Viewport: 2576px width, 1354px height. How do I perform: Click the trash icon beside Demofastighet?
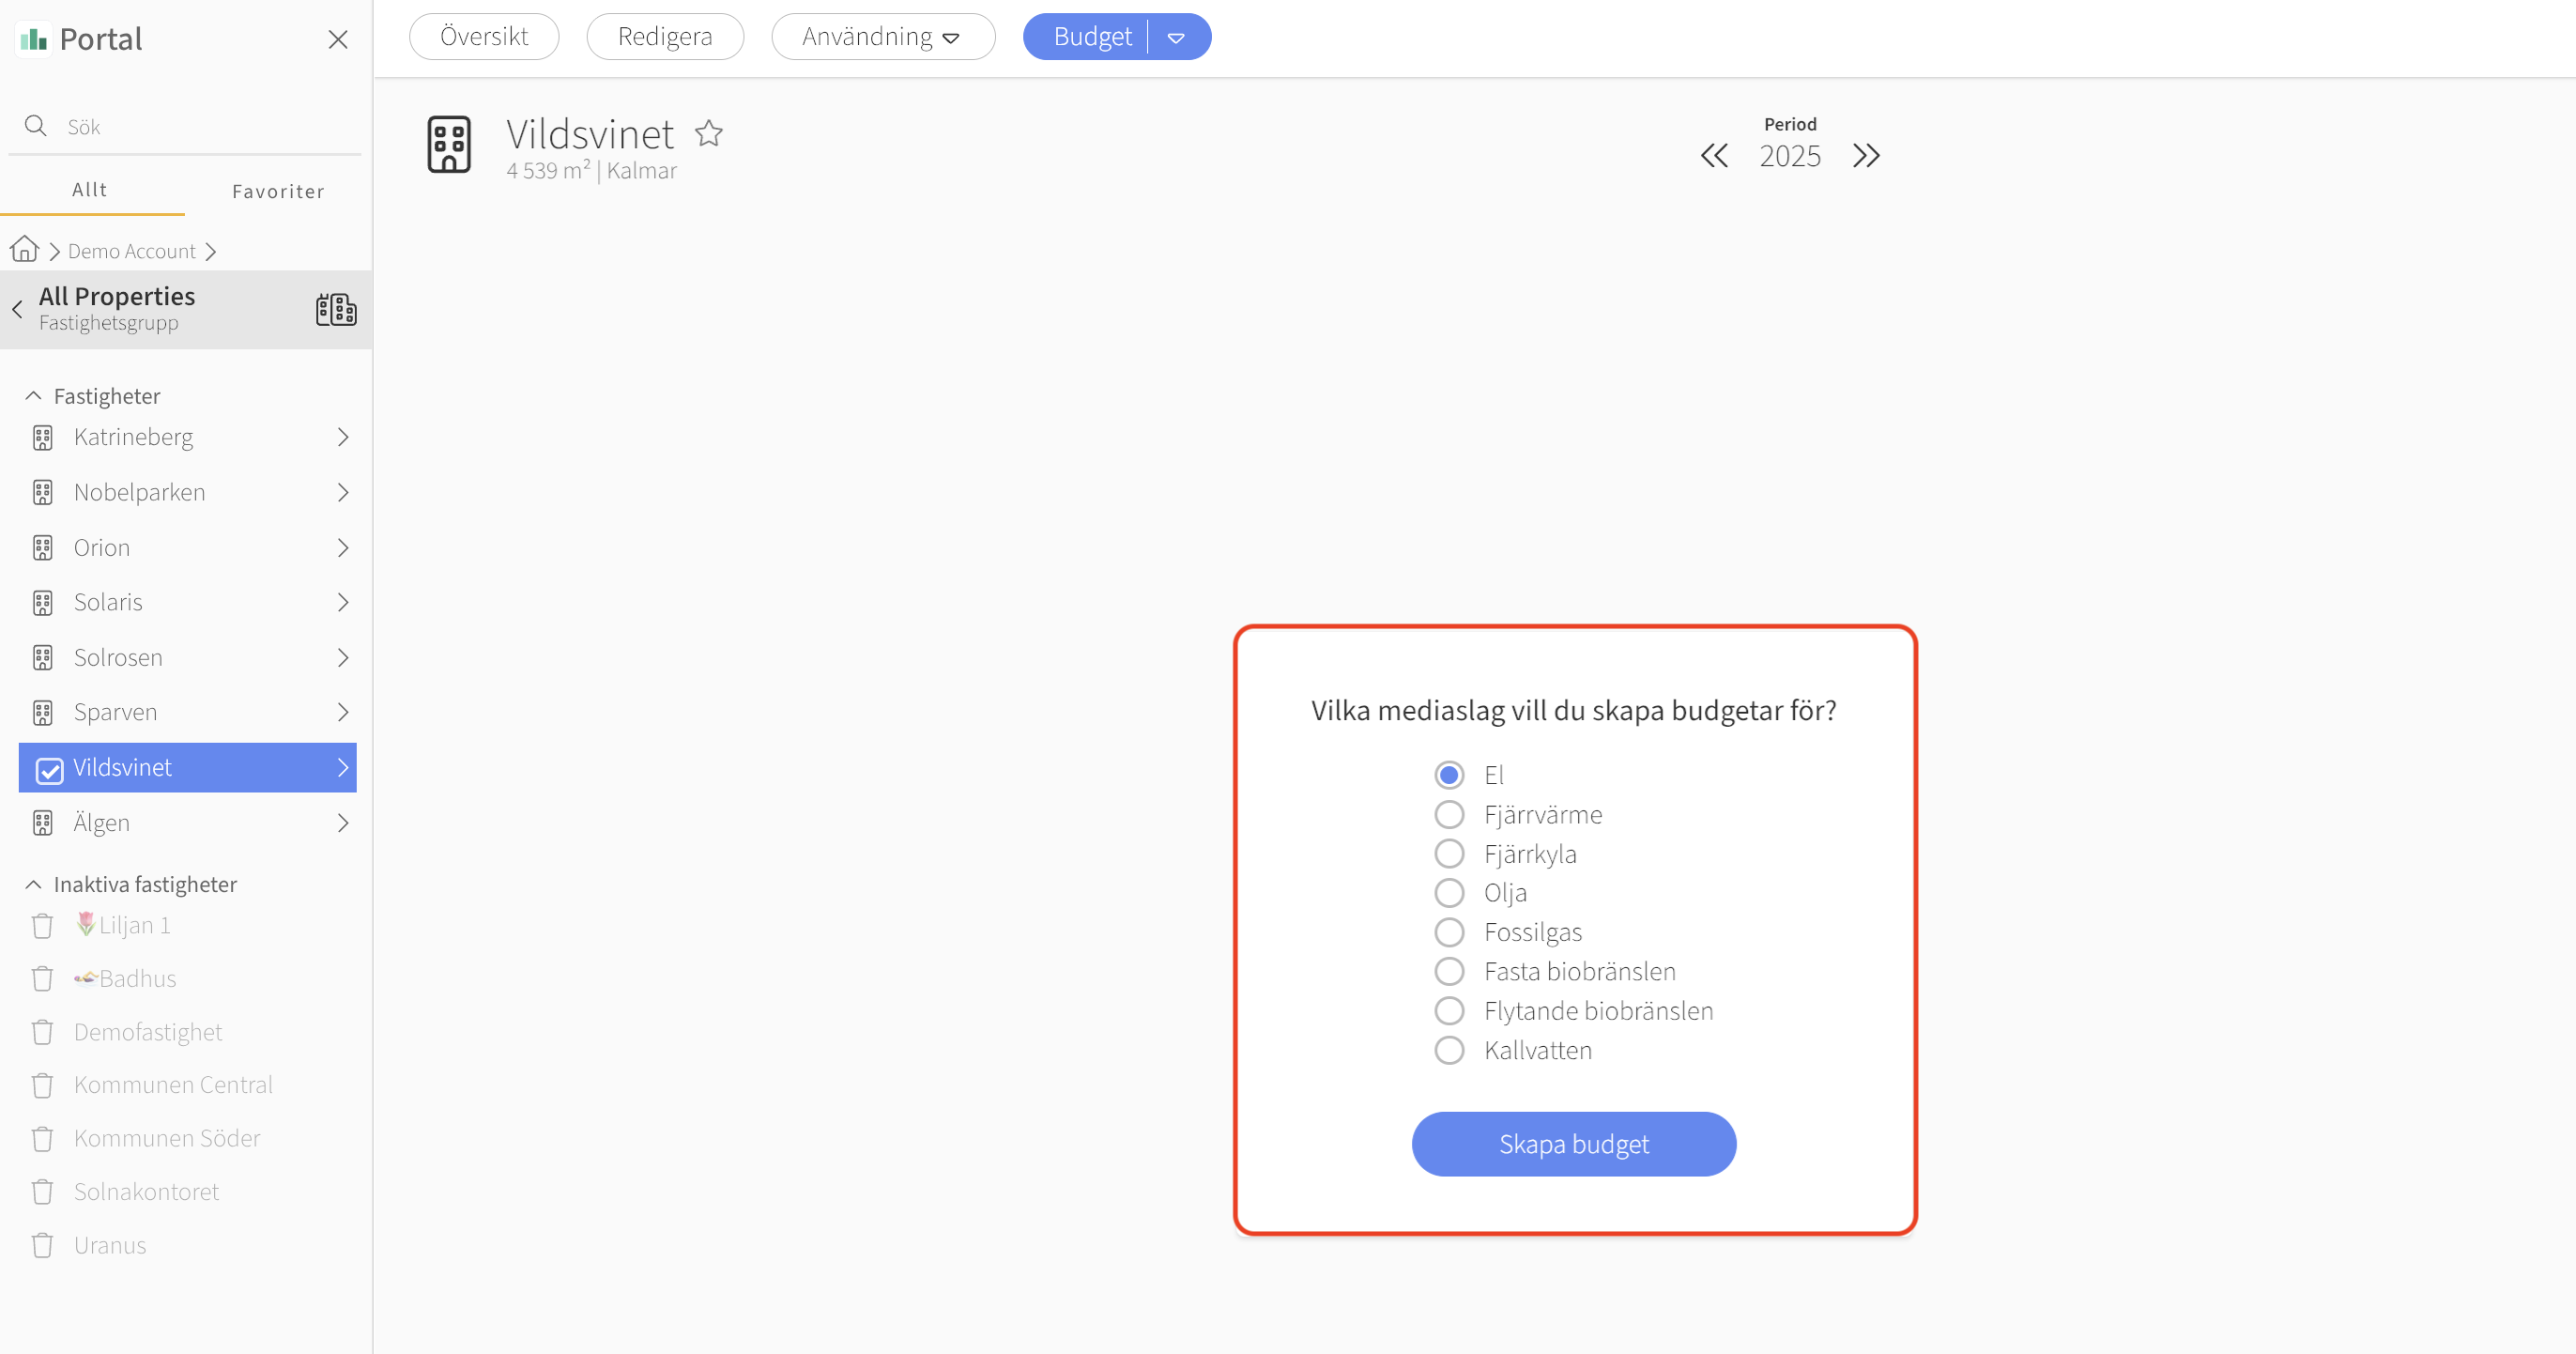(x=42, y=1032)
